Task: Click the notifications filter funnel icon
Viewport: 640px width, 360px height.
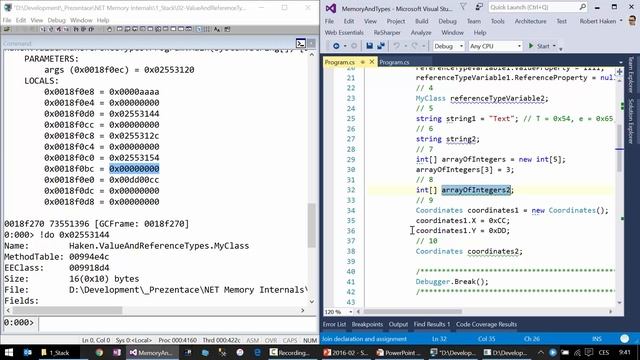Action: click(x=463, y=7)
